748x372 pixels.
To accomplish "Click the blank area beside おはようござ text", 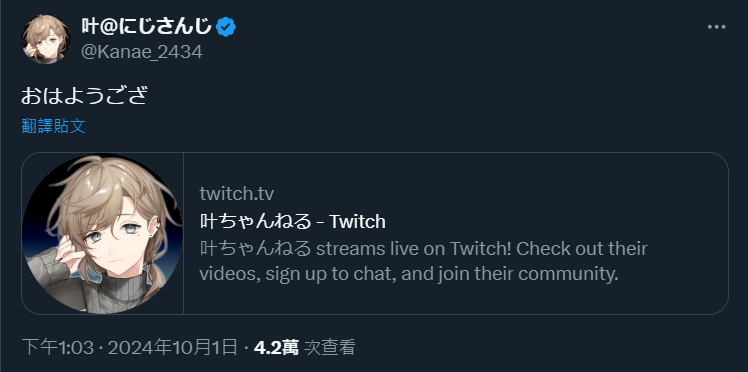I will pyautogui.click(x=429, y=95).
